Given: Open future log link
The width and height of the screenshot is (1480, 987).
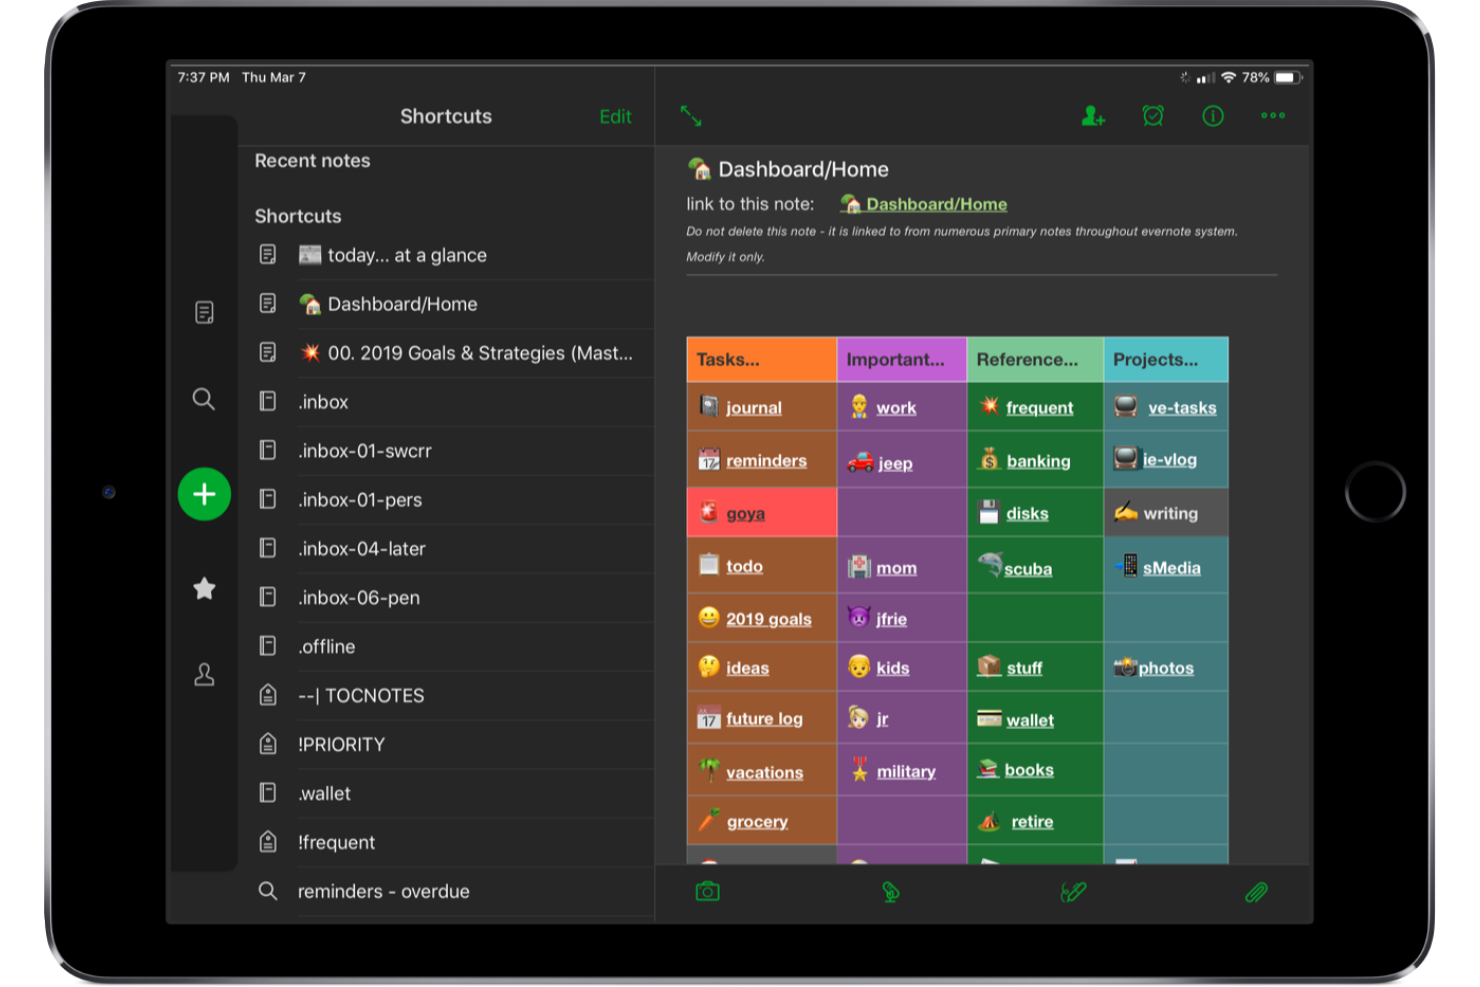Looking at the screenshot, I should 764,719.
